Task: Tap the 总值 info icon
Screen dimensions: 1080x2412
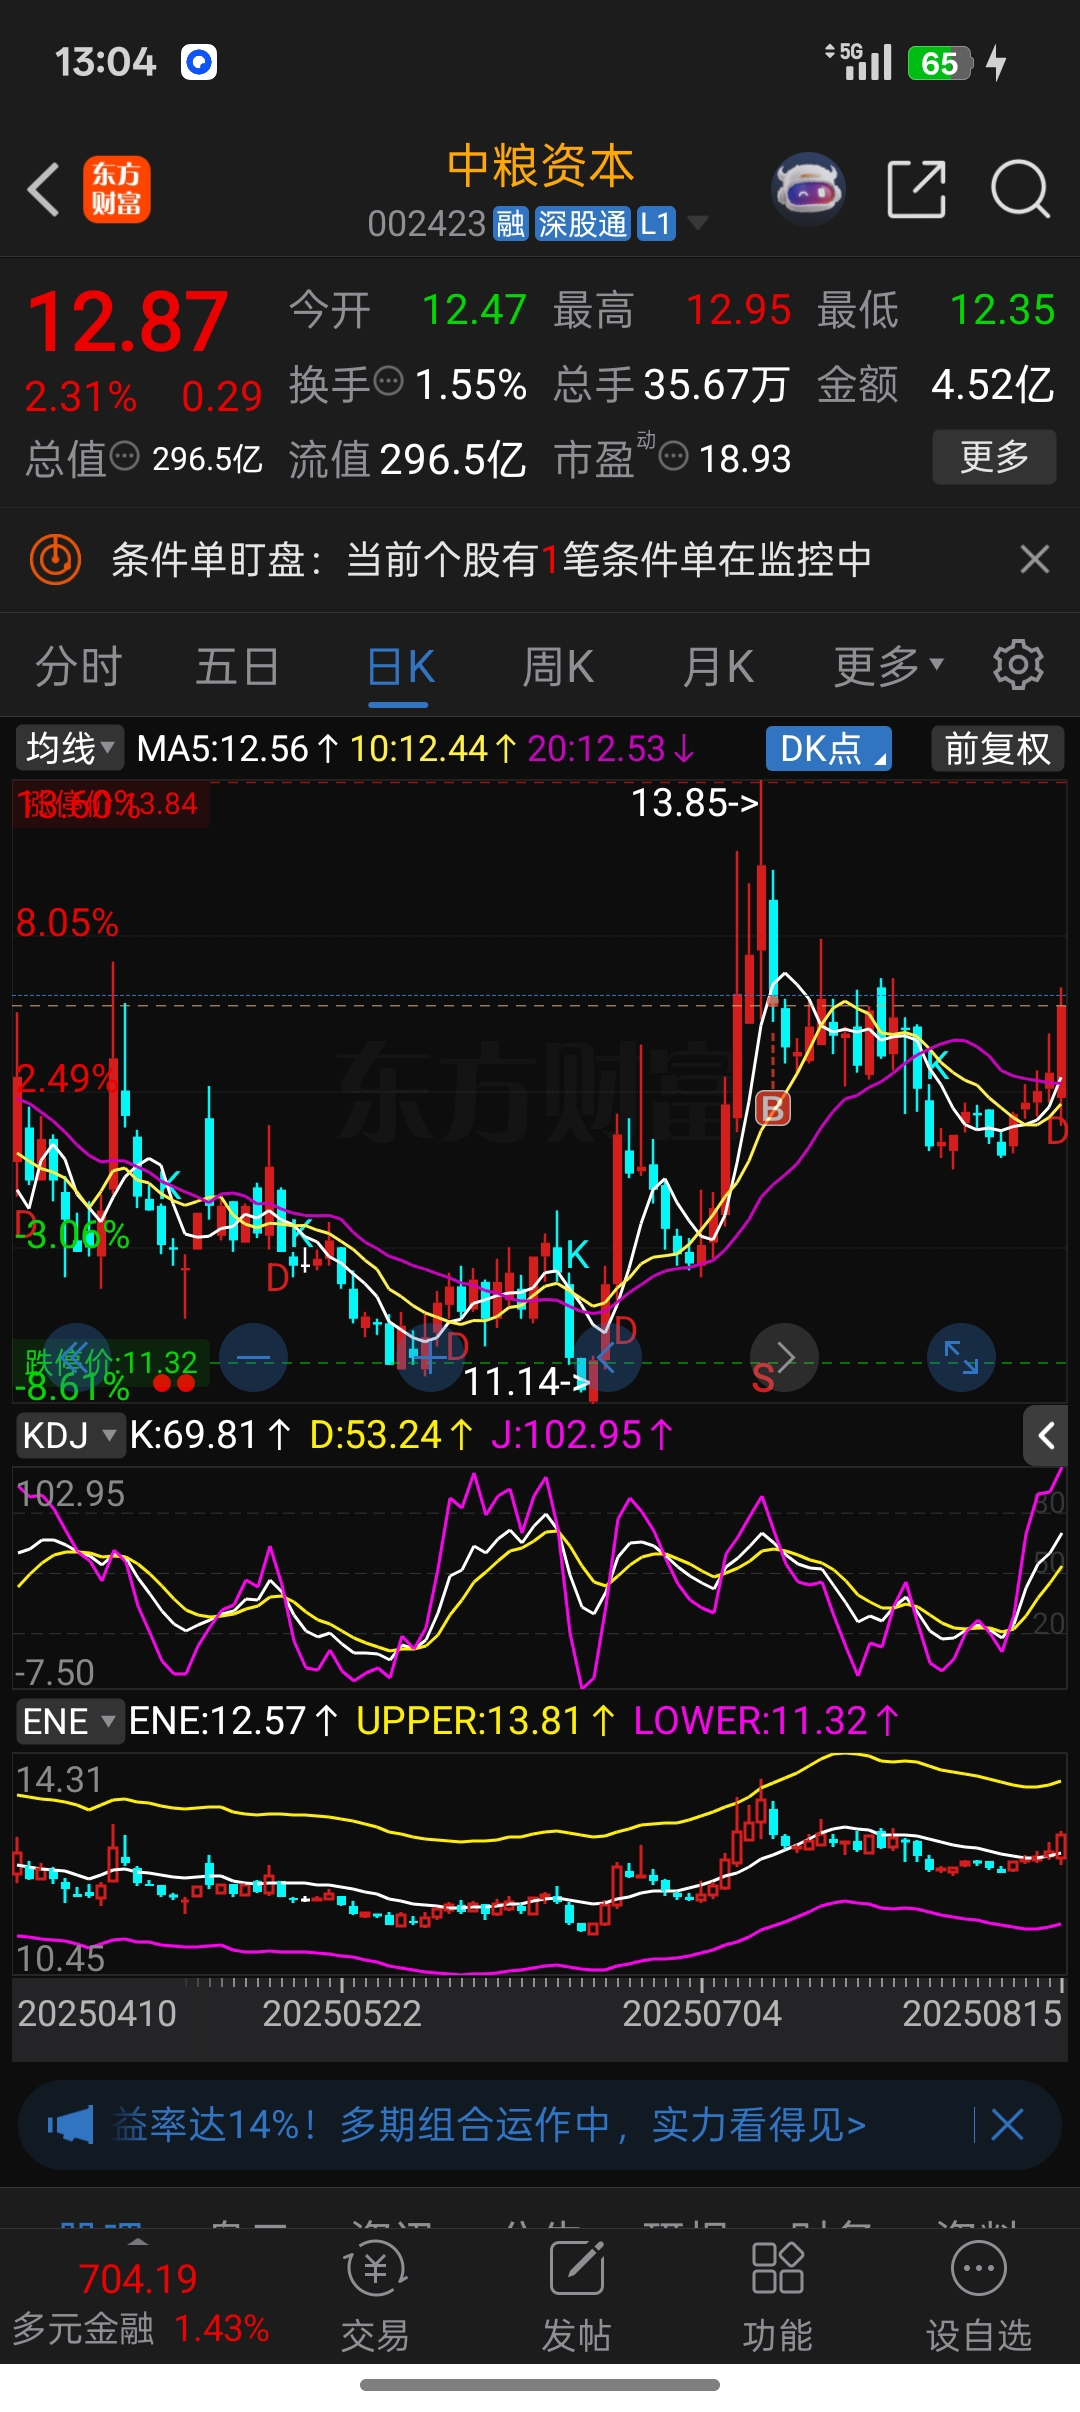Action: (124, 457)
